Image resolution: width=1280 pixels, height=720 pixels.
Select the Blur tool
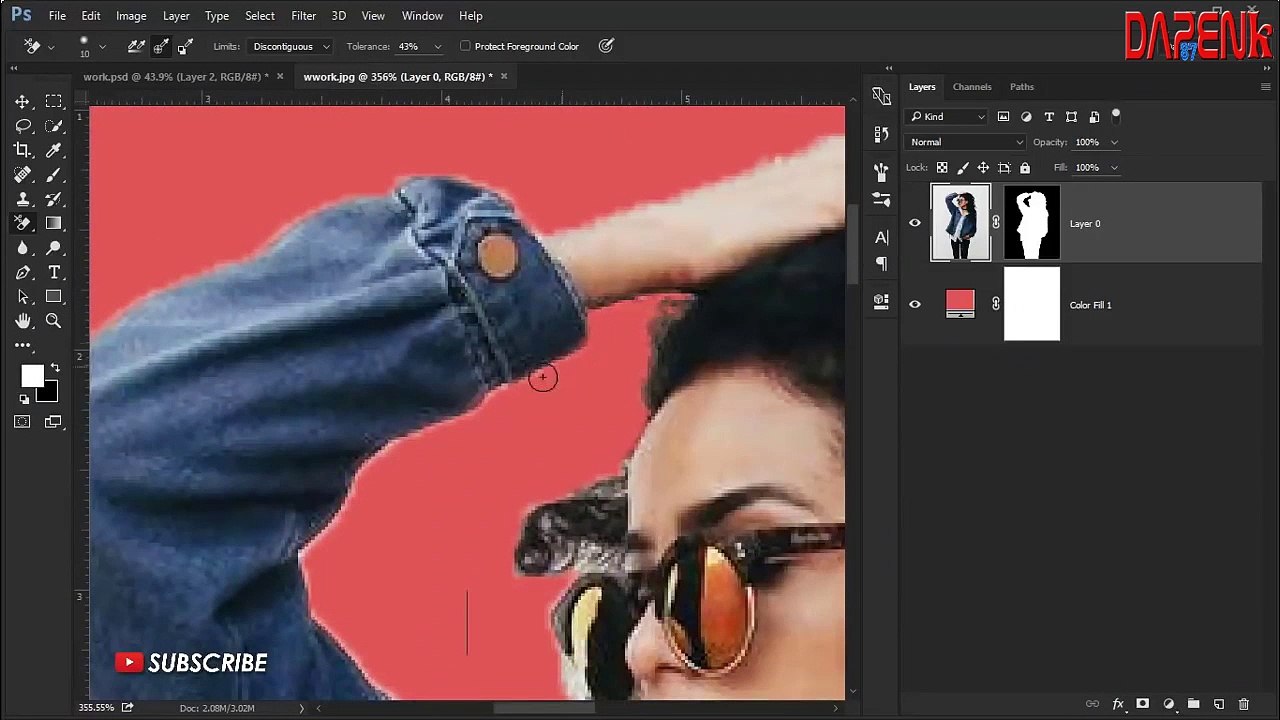(22, 248)
